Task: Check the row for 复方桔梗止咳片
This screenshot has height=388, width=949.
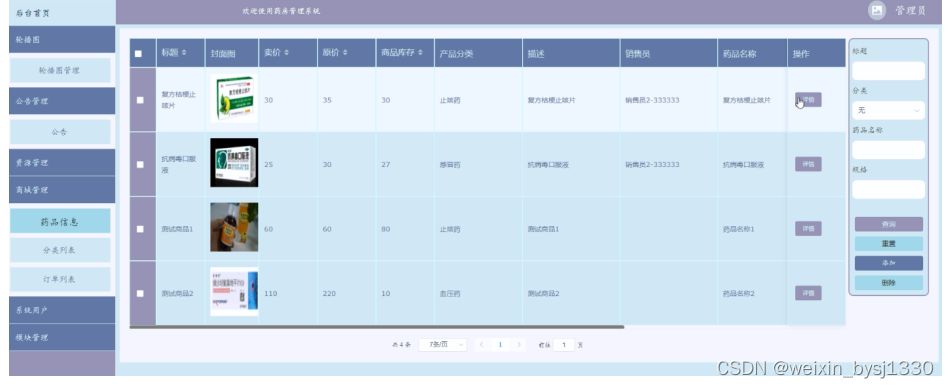Action: tap(140, 100)
